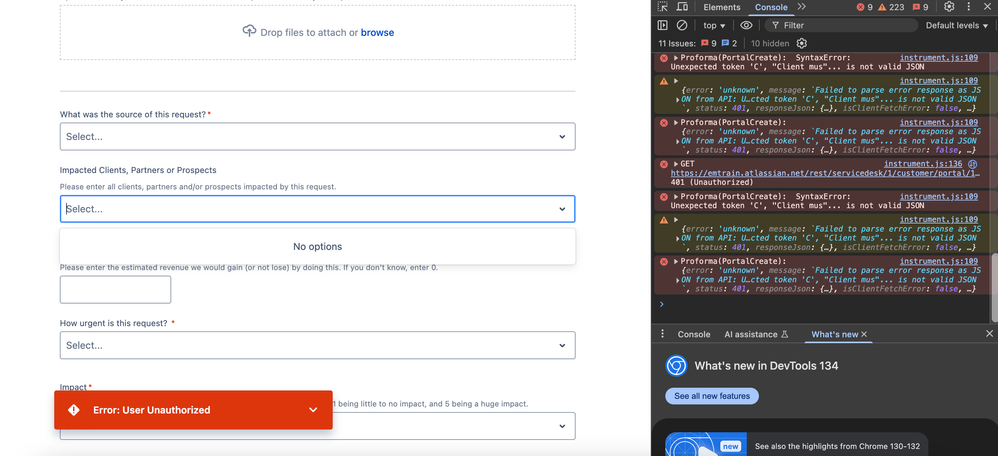Open the top JavaScript context dropdown

pos(714,25)
